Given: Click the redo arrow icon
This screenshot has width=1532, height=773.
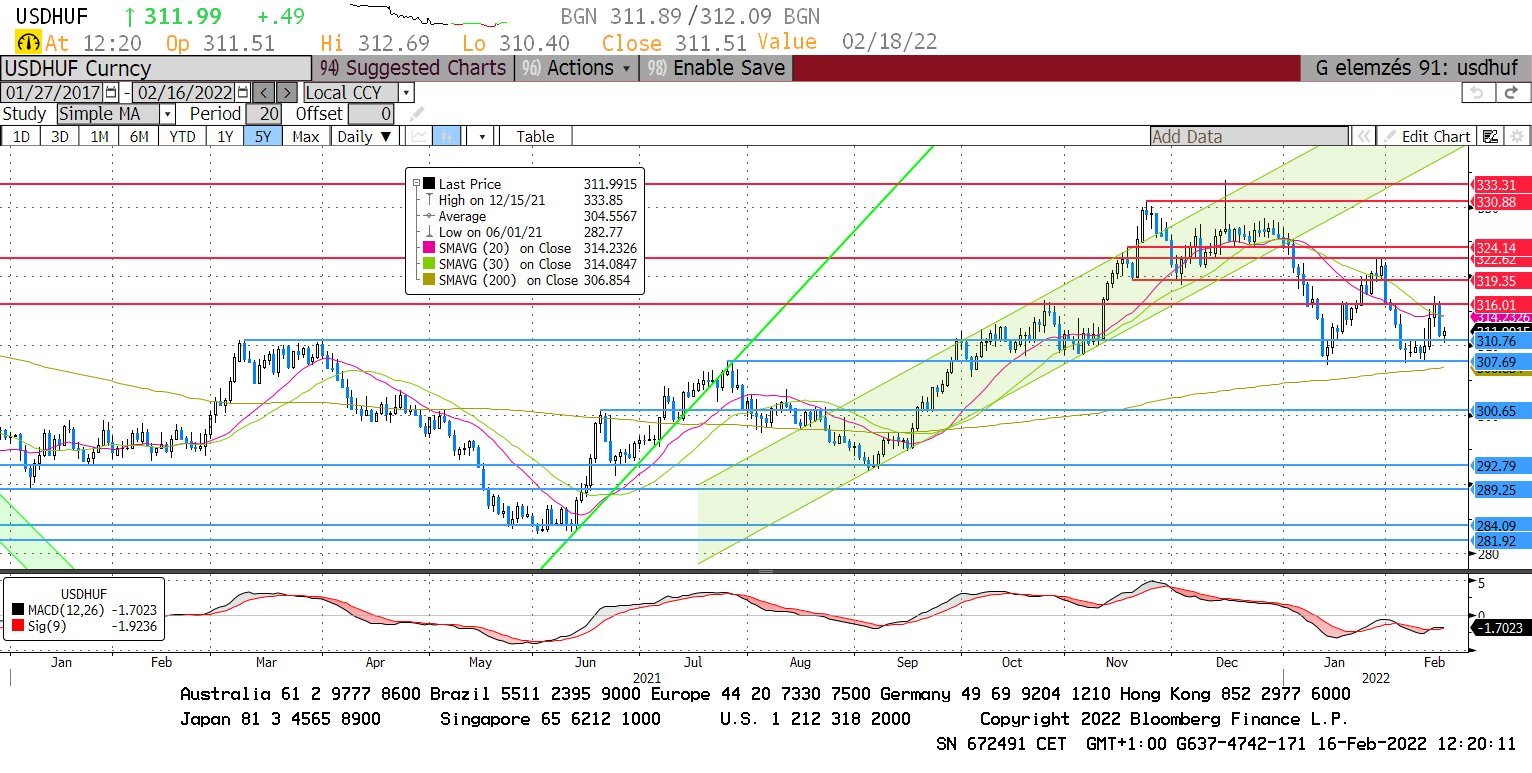Looking at the screenshot, I should pyautogui.click(x=1512, y=92).
